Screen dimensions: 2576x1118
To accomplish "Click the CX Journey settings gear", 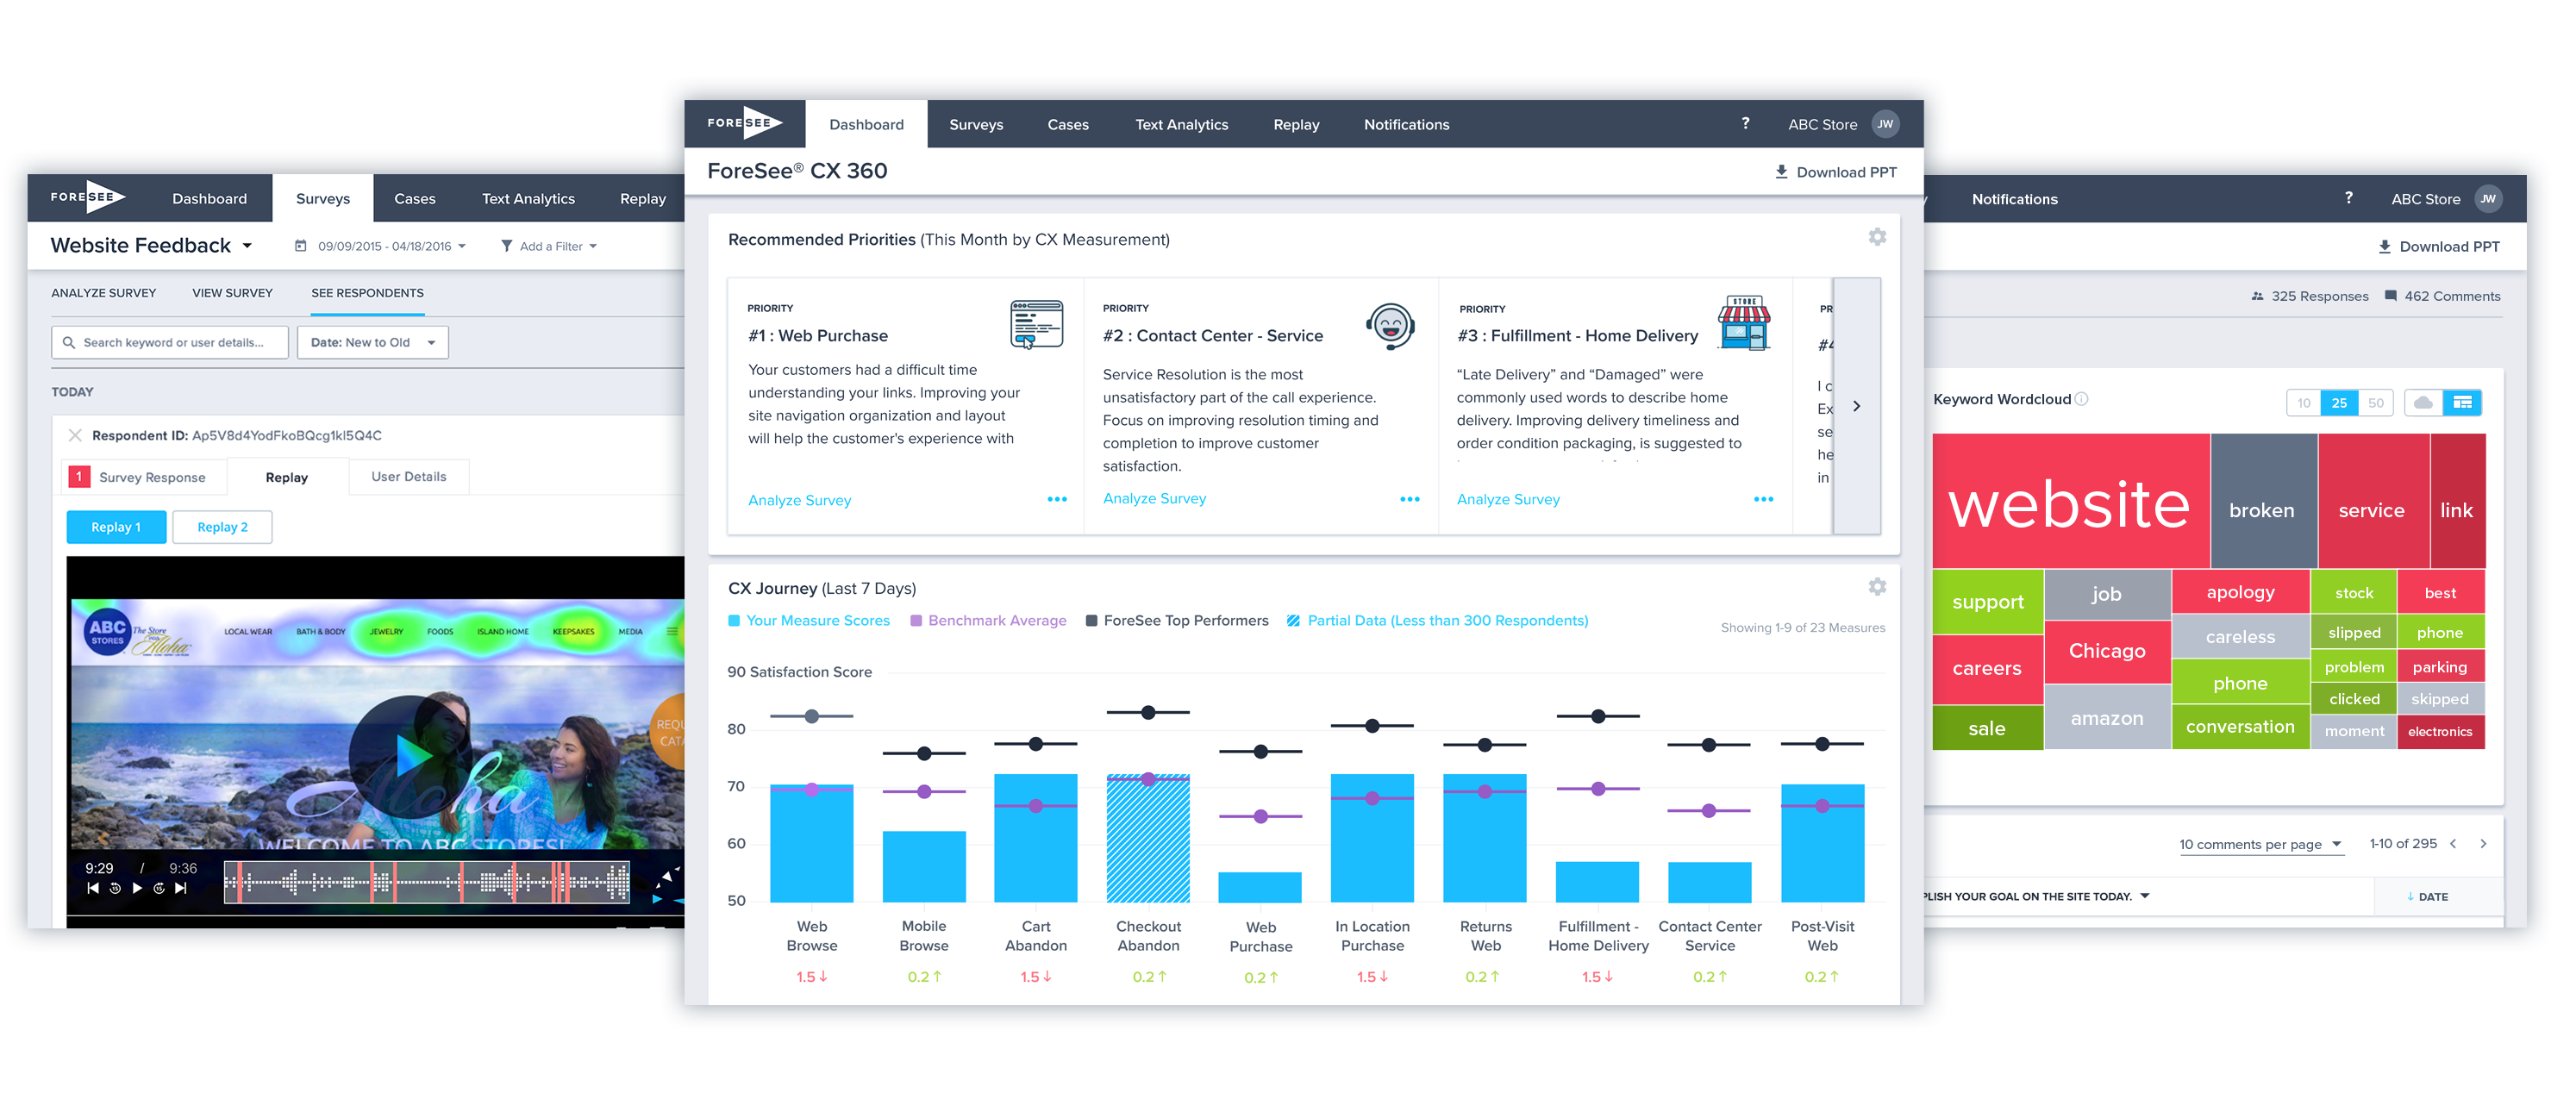I will coord(1877,587).
